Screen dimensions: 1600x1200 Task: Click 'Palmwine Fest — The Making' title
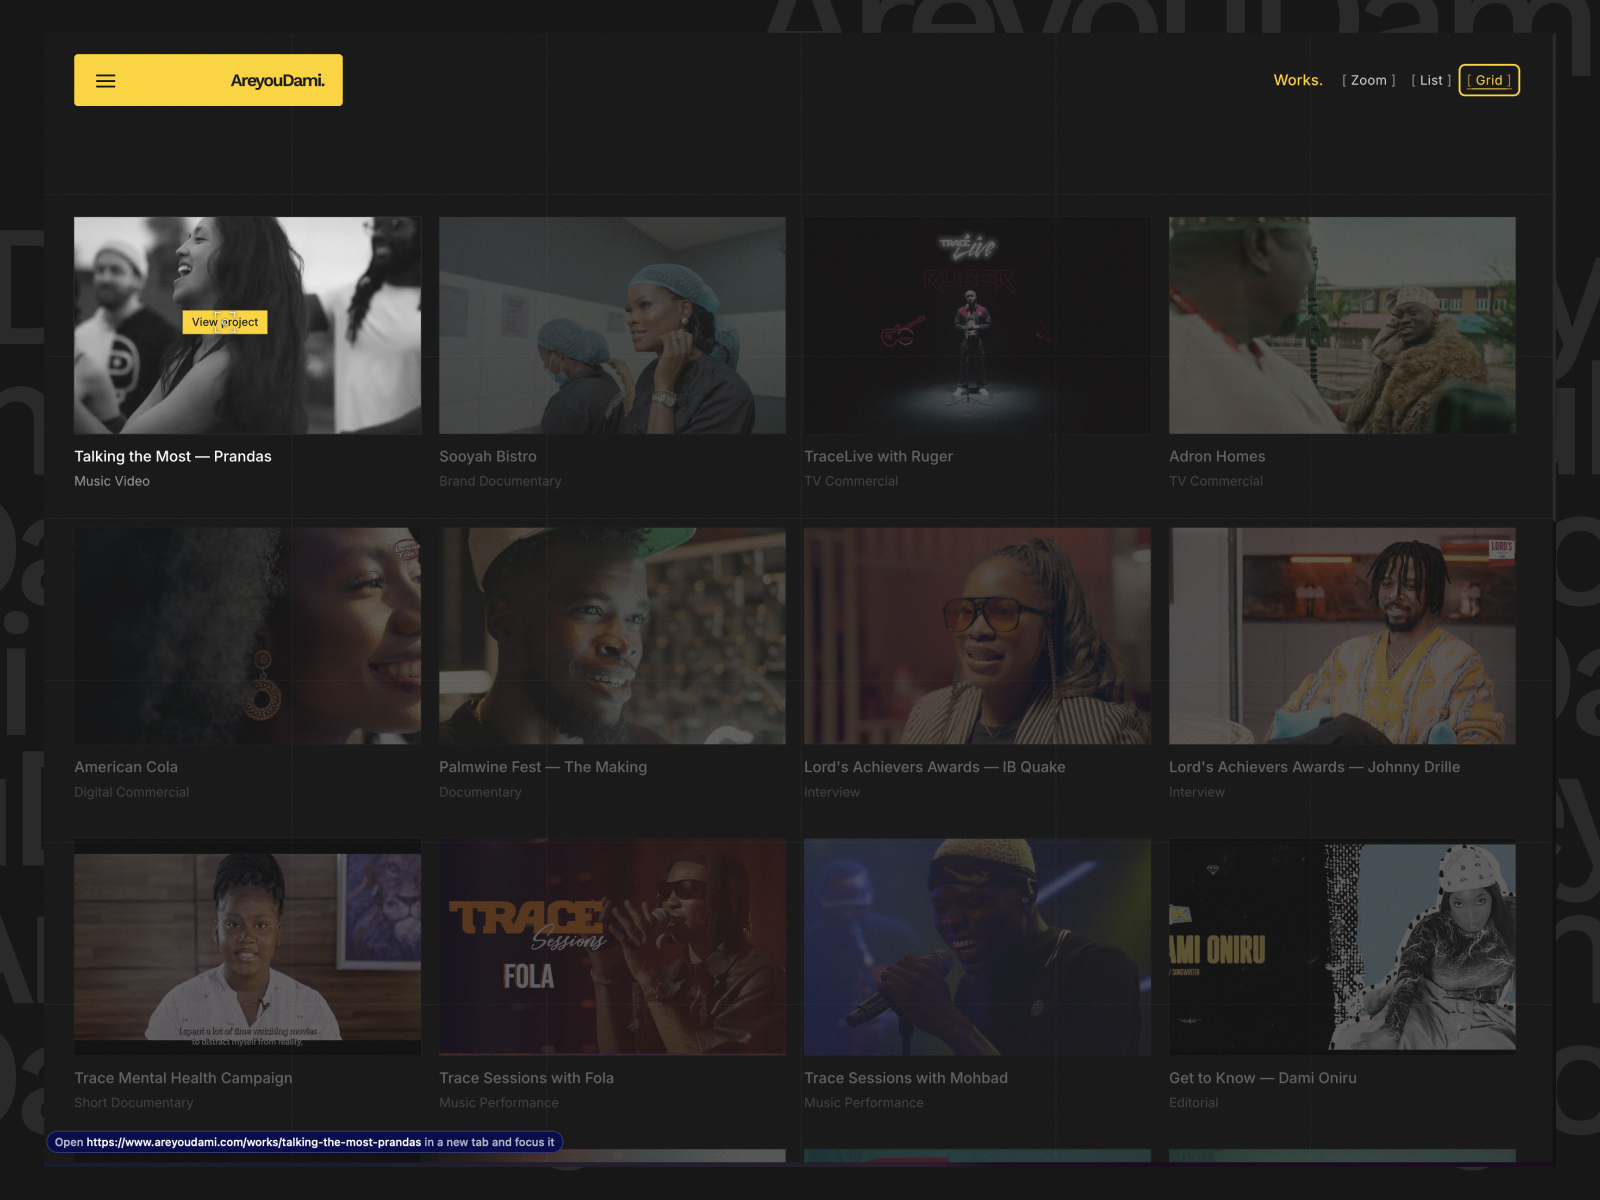(543, 767)
